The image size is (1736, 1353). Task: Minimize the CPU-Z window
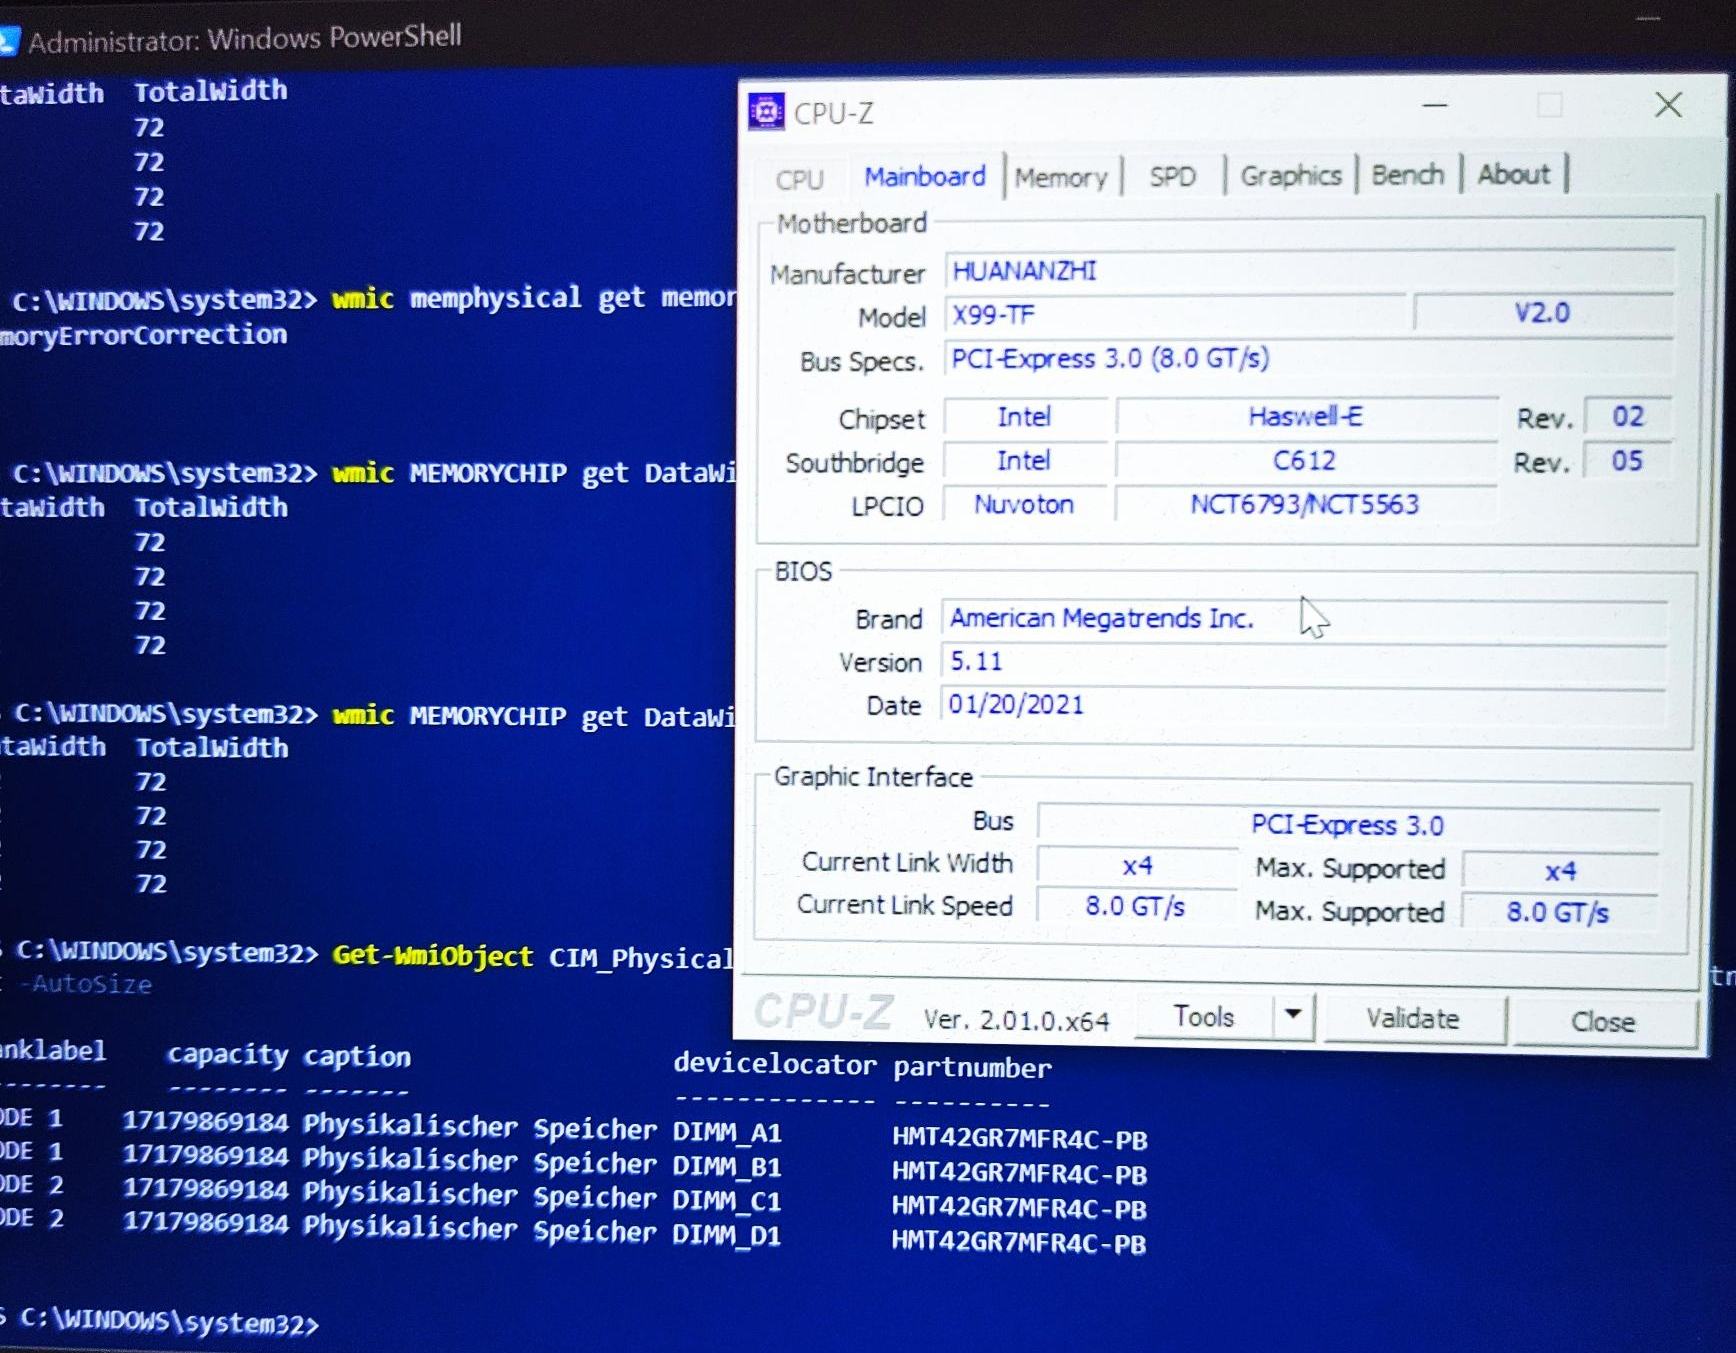point(1435,105)
